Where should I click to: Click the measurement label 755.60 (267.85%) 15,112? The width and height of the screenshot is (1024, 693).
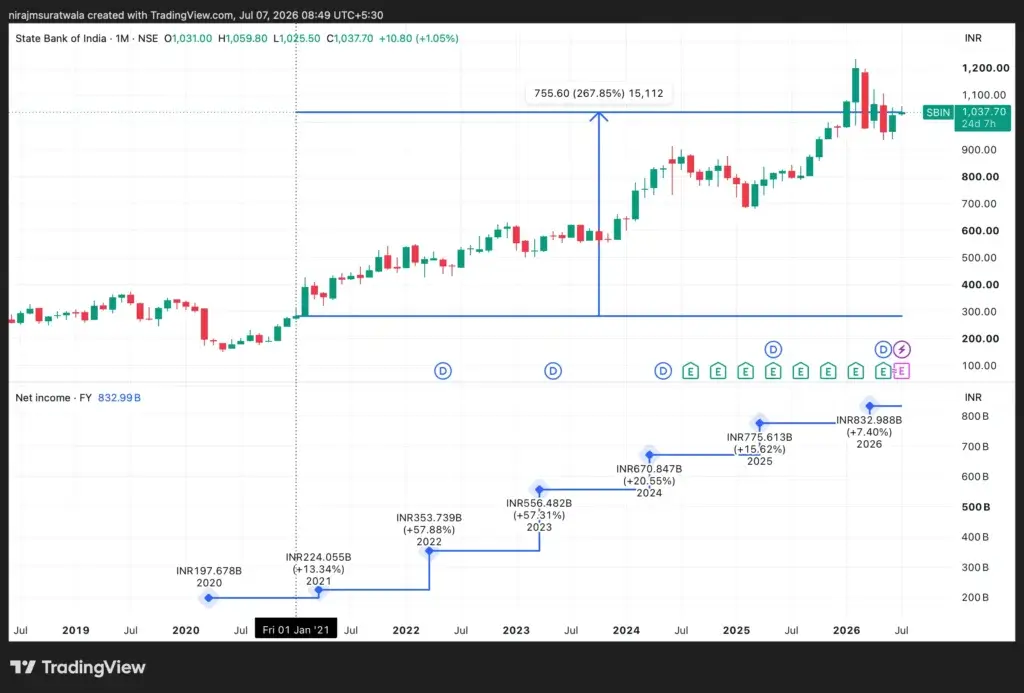[x=599, y=93]
